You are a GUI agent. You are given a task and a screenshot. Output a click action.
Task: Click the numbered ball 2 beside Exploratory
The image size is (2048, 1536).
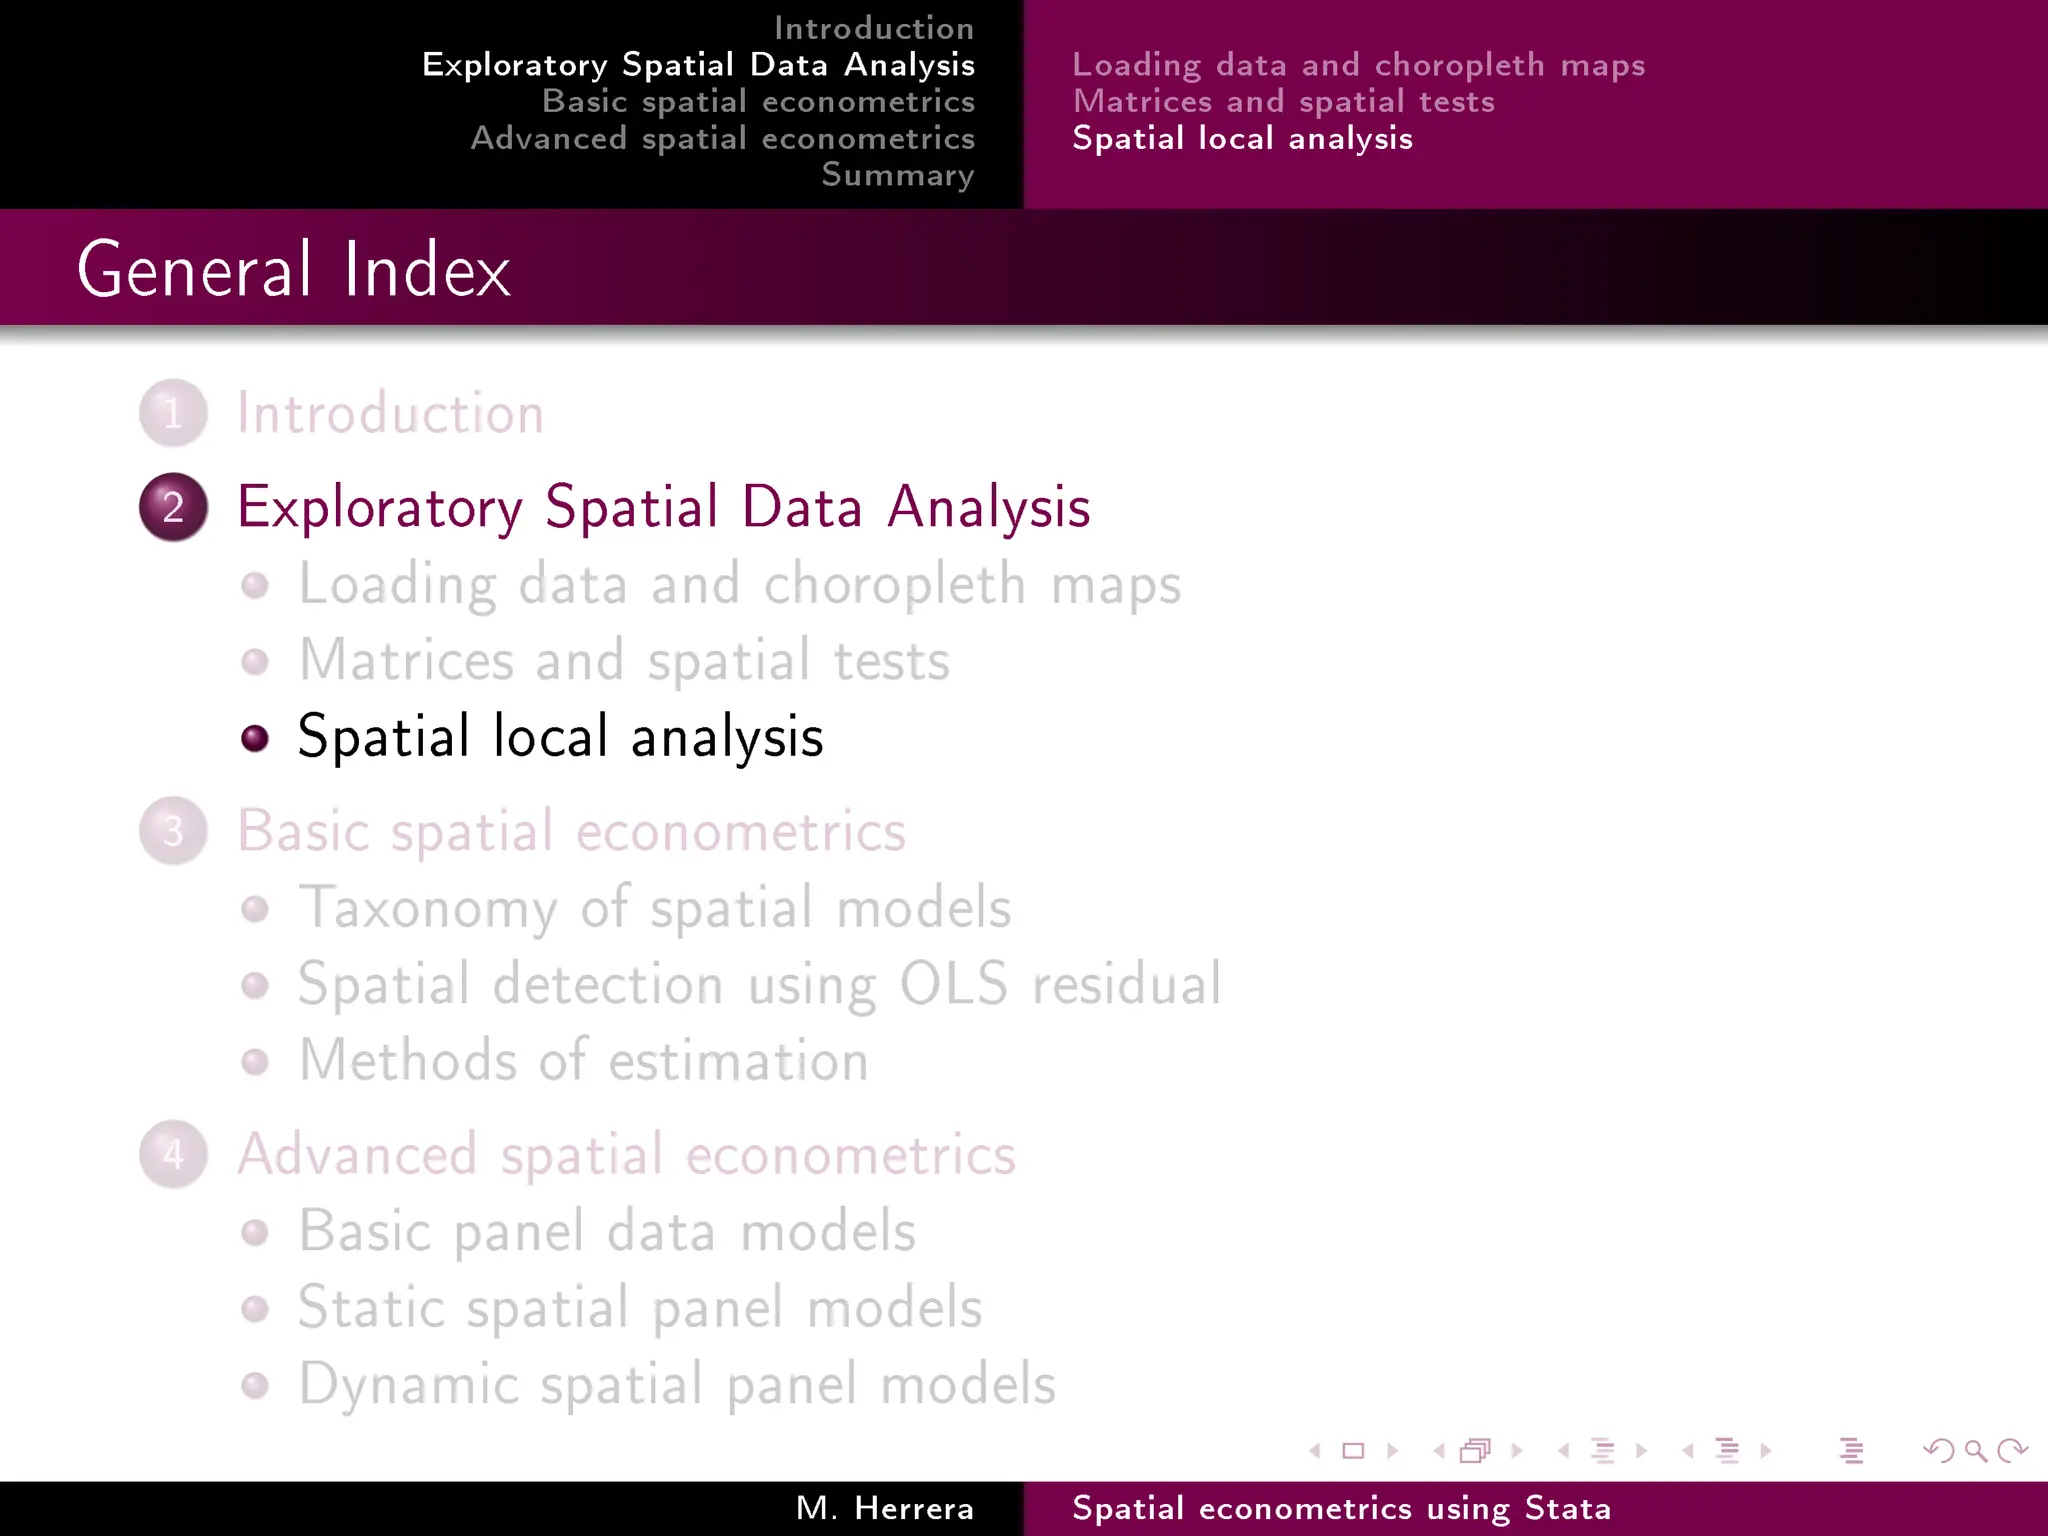[173, 507]
